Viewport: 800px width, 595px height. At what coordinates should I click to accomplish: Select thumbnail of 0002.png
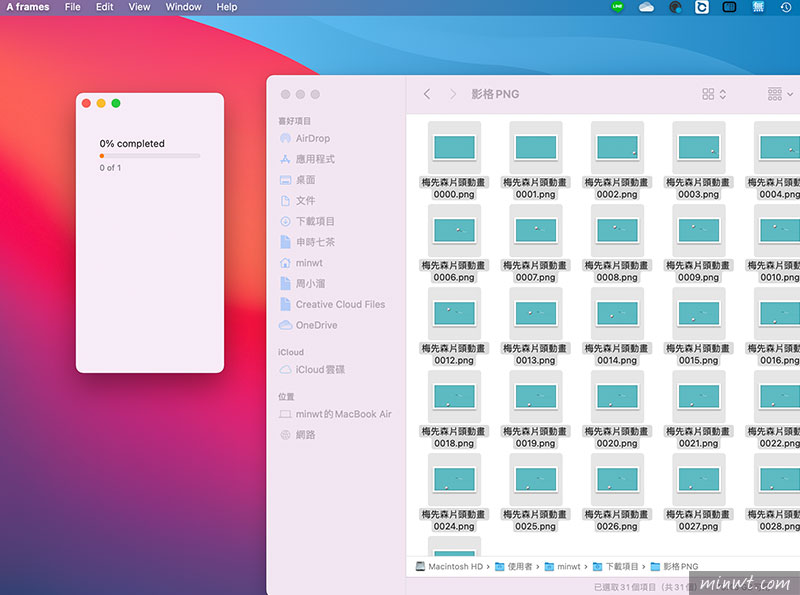click(617, 147)
